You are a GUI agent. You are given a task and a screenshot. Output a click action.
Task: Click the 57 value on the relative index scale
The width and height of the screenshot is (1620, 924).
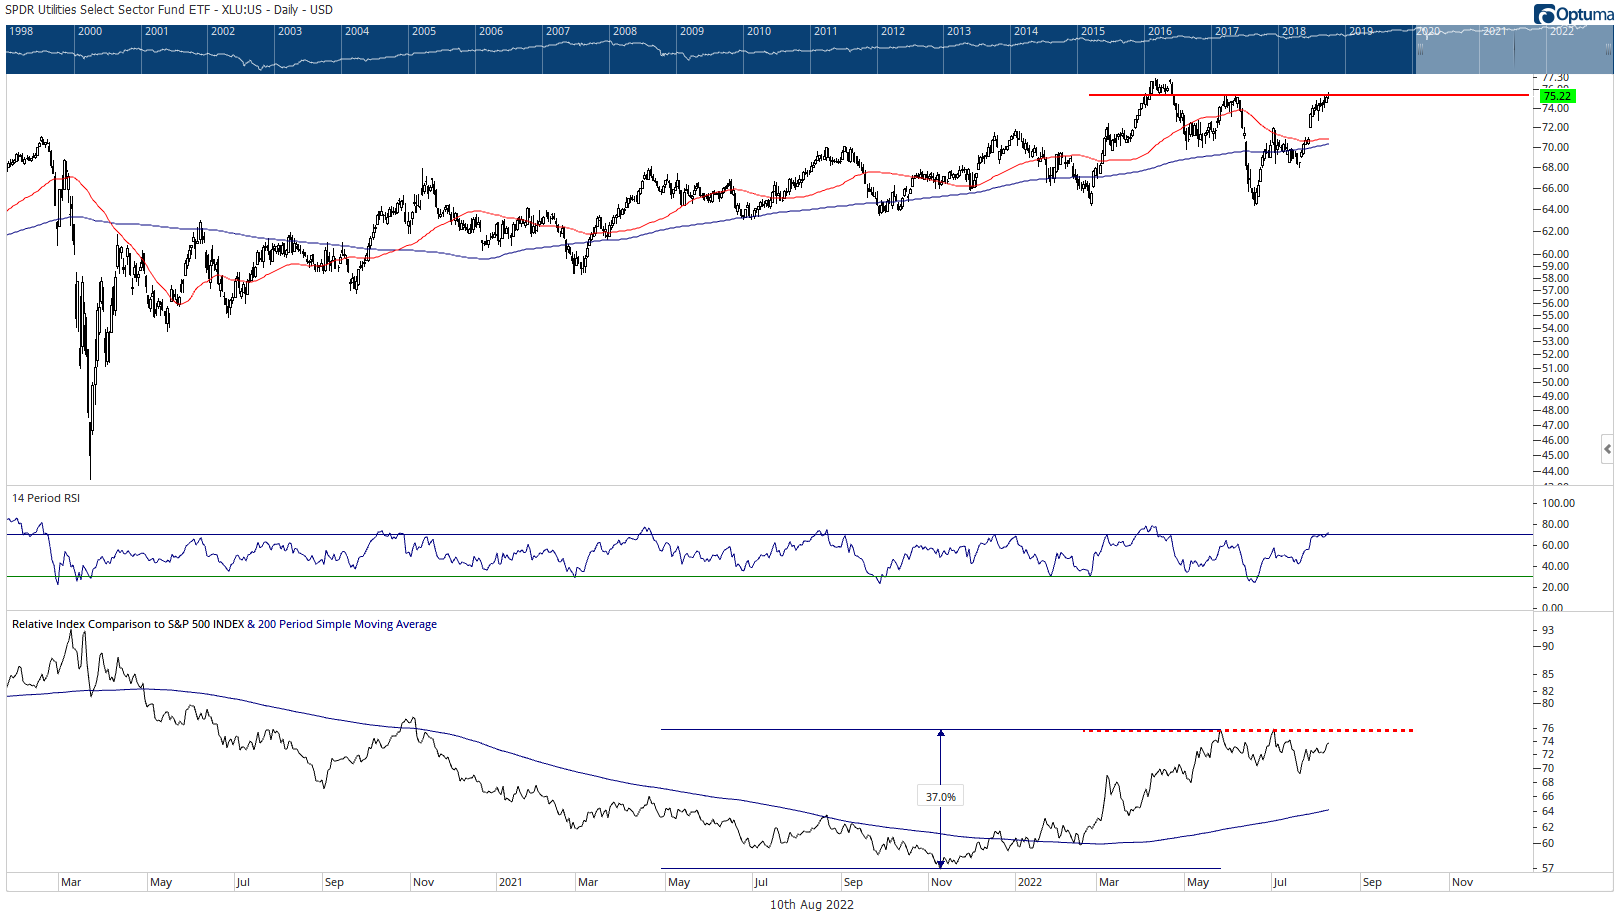tap(1548, 868)
